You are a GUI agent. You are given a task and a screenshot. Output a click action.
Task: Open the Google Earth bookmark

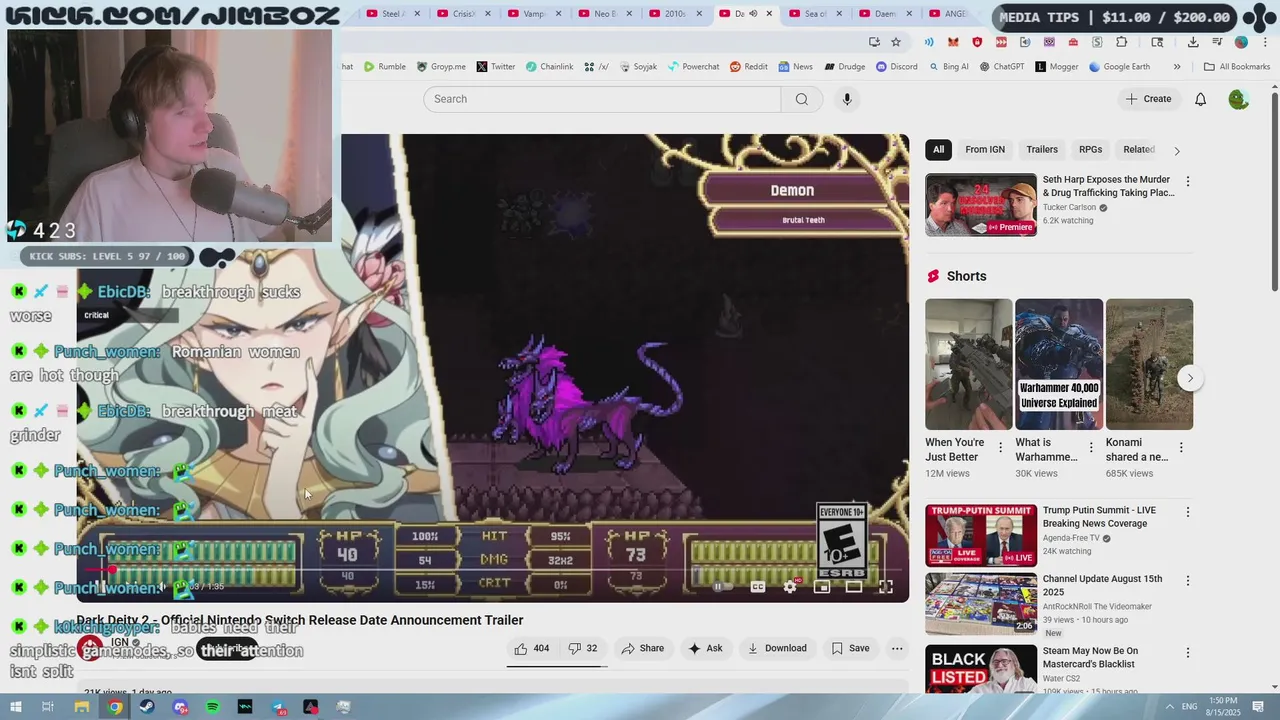click(x=1119, y=67)
